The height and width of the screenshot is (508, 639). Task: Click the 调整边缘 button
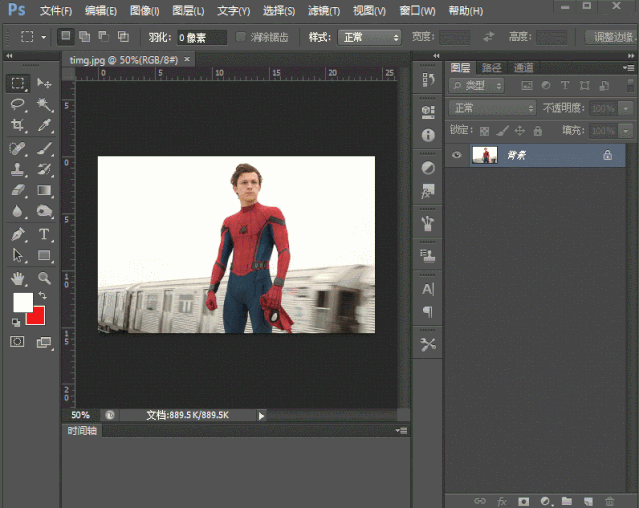coord(611,37)
